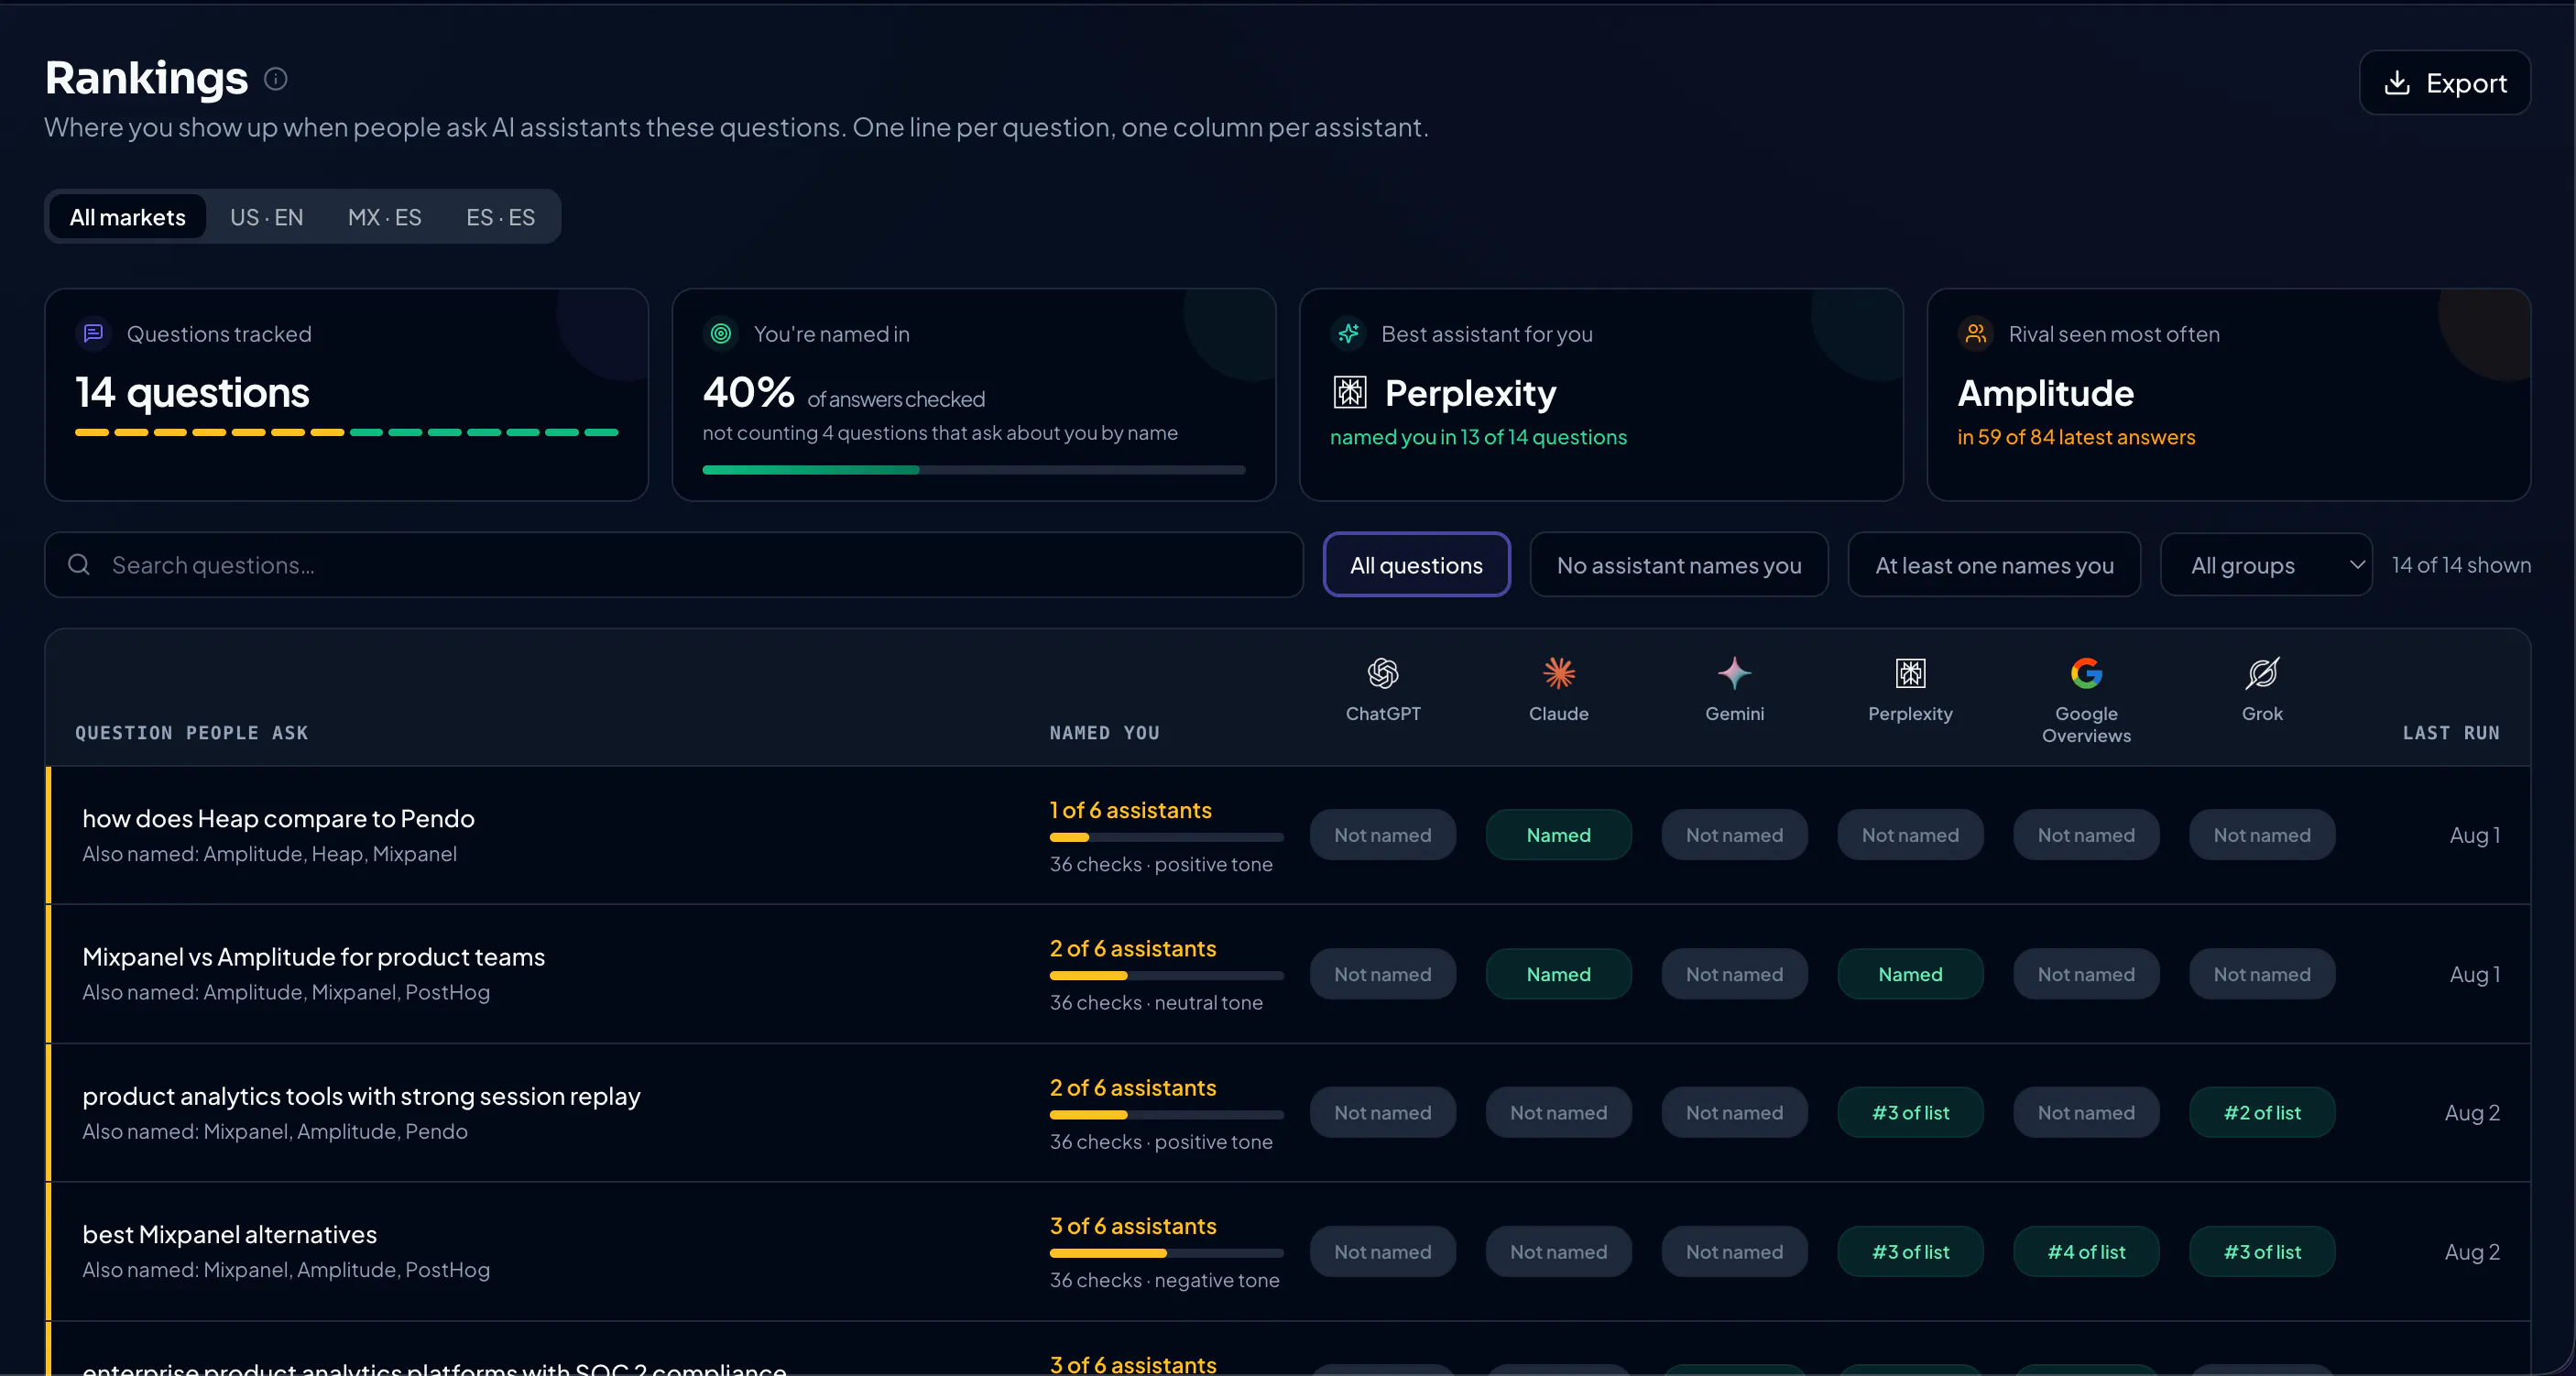Image resolution: width=2576 pixels, height=1376 pixels.
Task: Click the Aug 1 date in Heap vs Pendo row
Action: pos(2474,835)
